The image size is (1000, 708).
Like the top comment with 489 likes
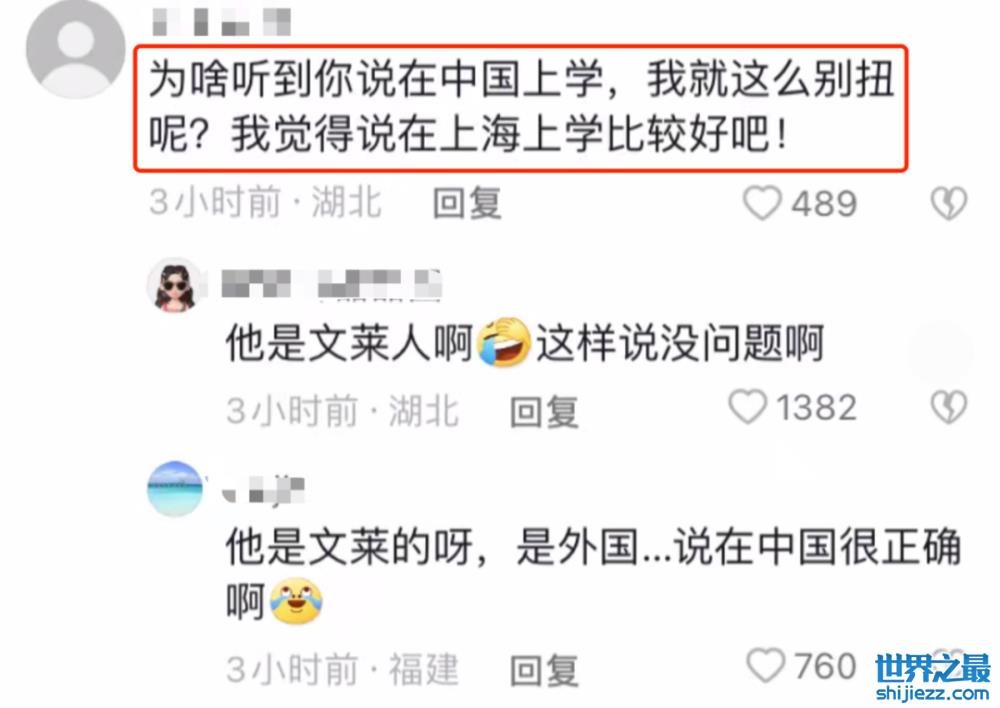tap(762, 203)
